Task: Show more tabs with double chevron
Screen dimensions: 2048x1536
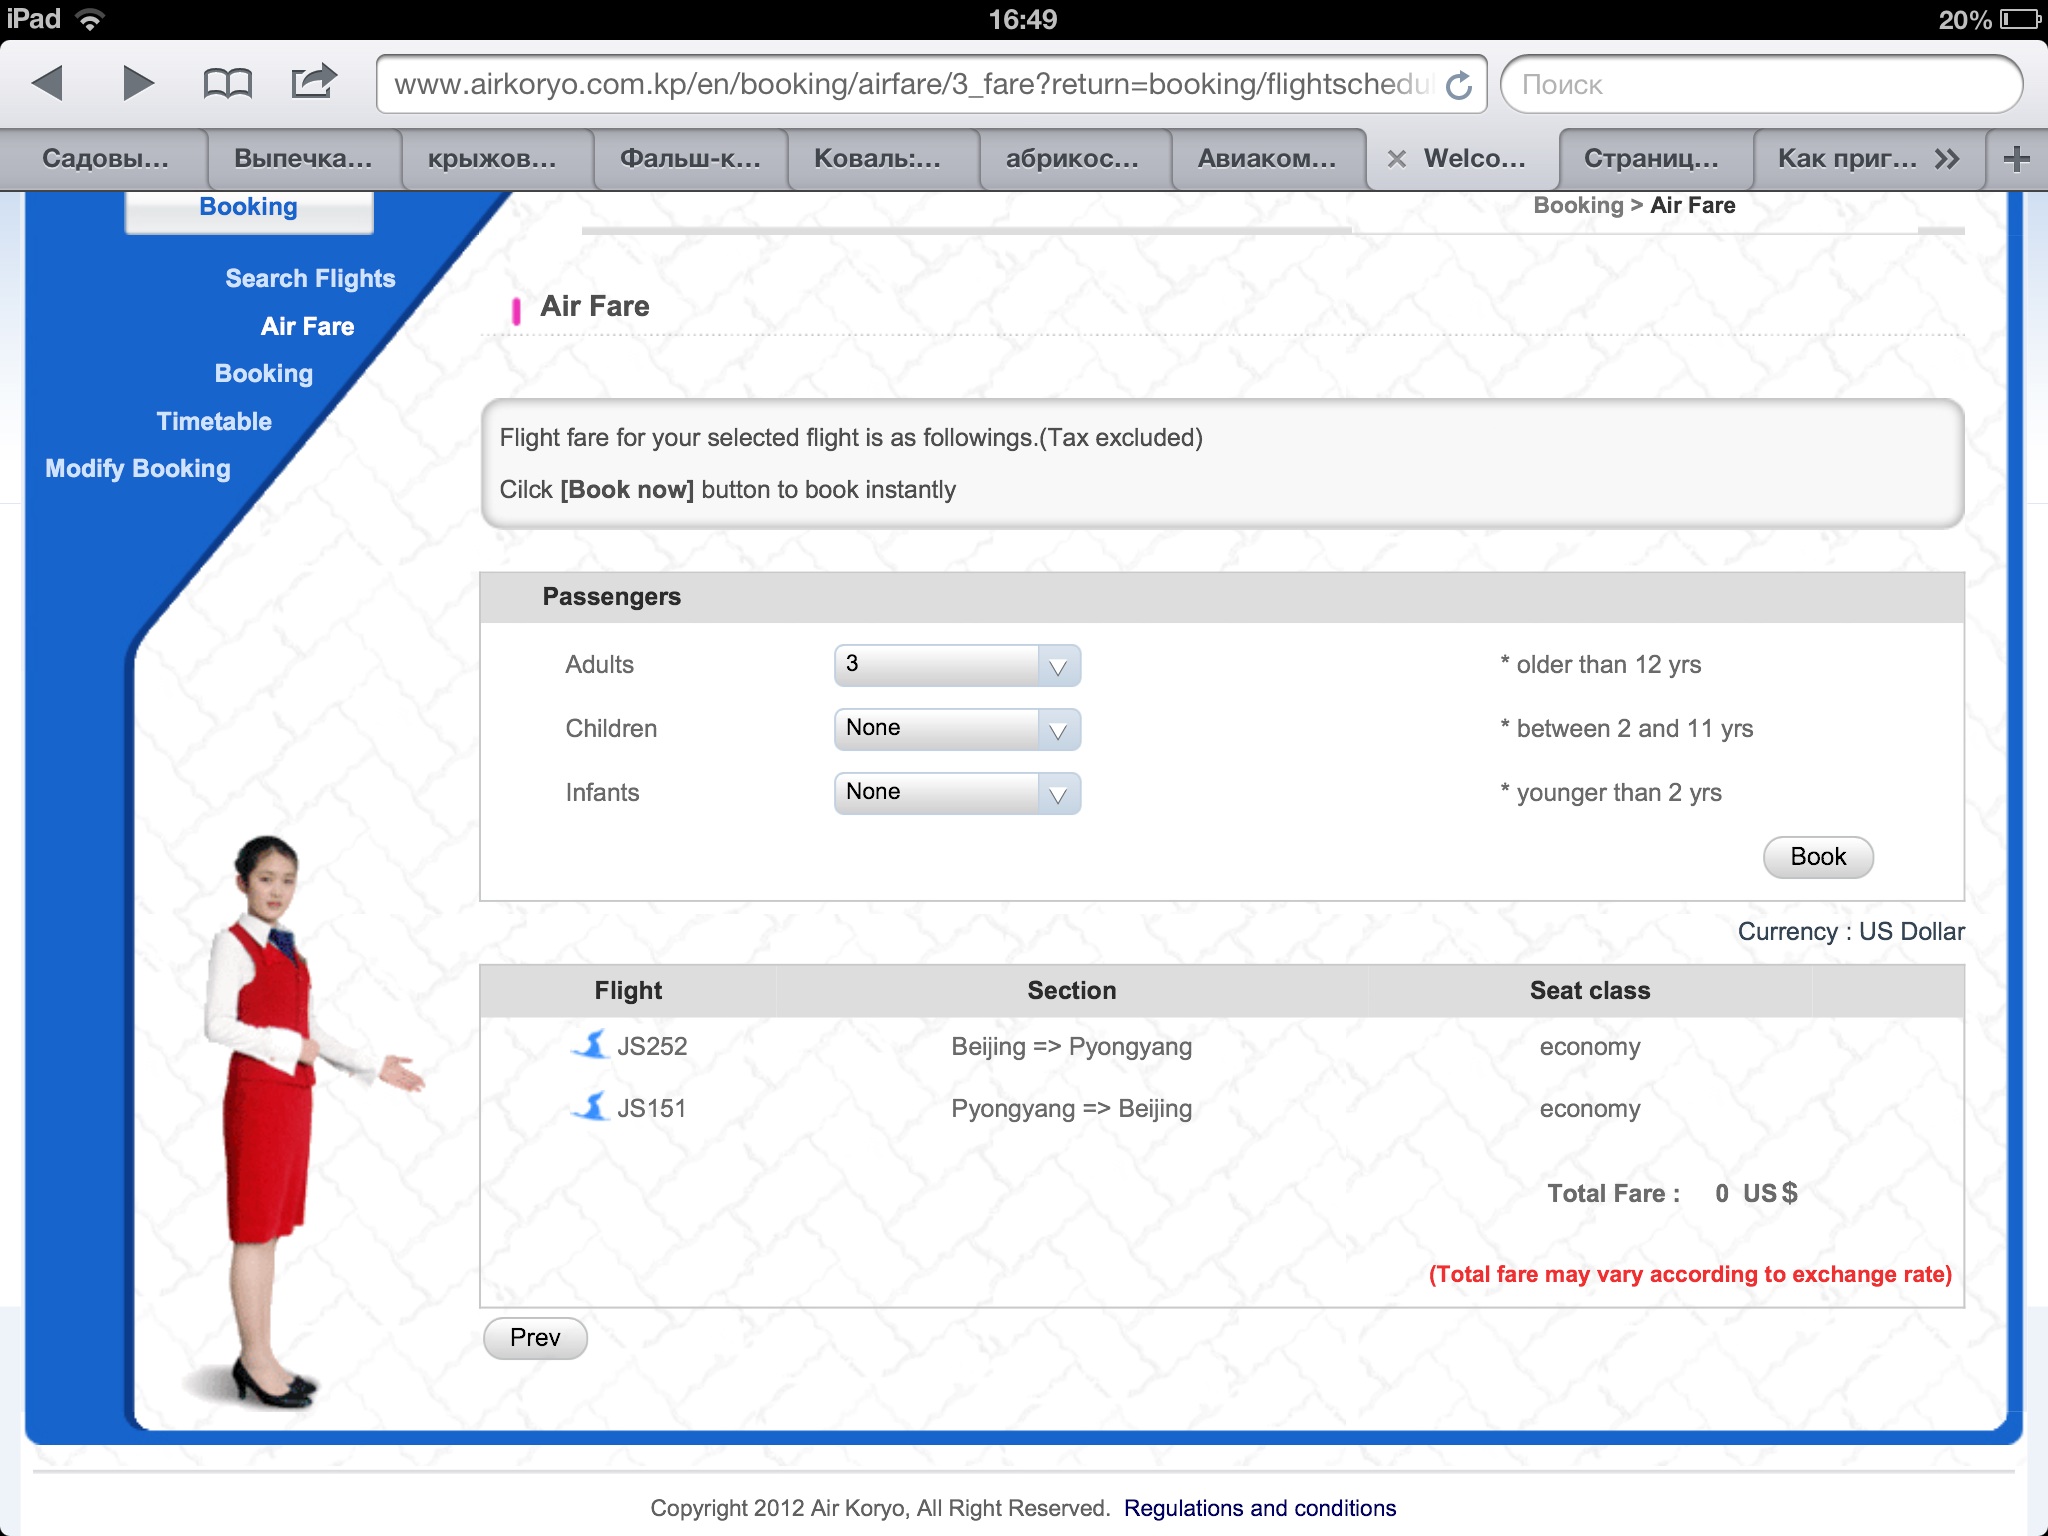Action: [1946, 158]
